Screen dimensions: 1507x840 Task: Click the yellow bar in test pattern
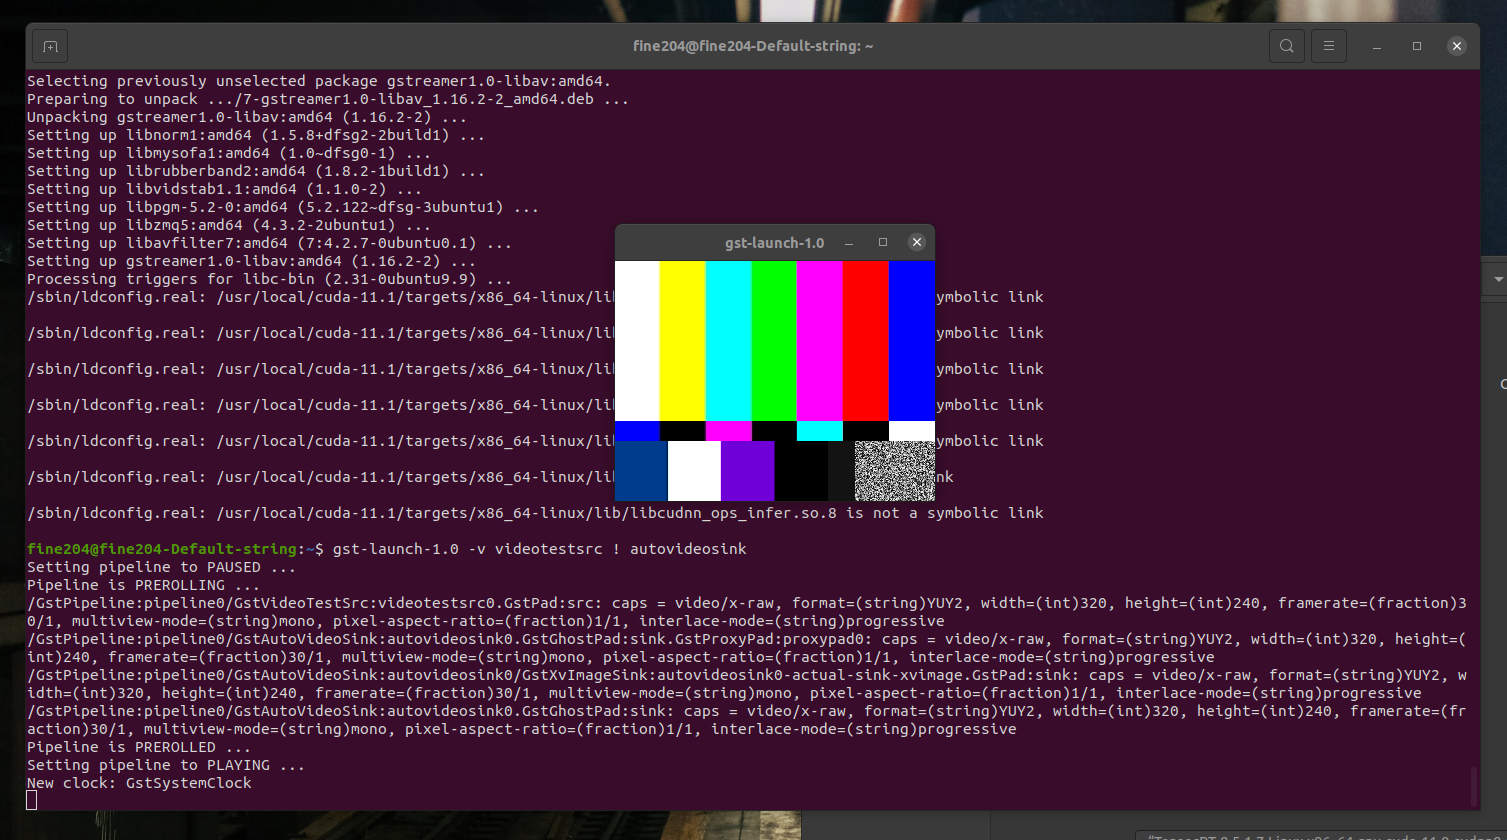(x=683, y=340)
